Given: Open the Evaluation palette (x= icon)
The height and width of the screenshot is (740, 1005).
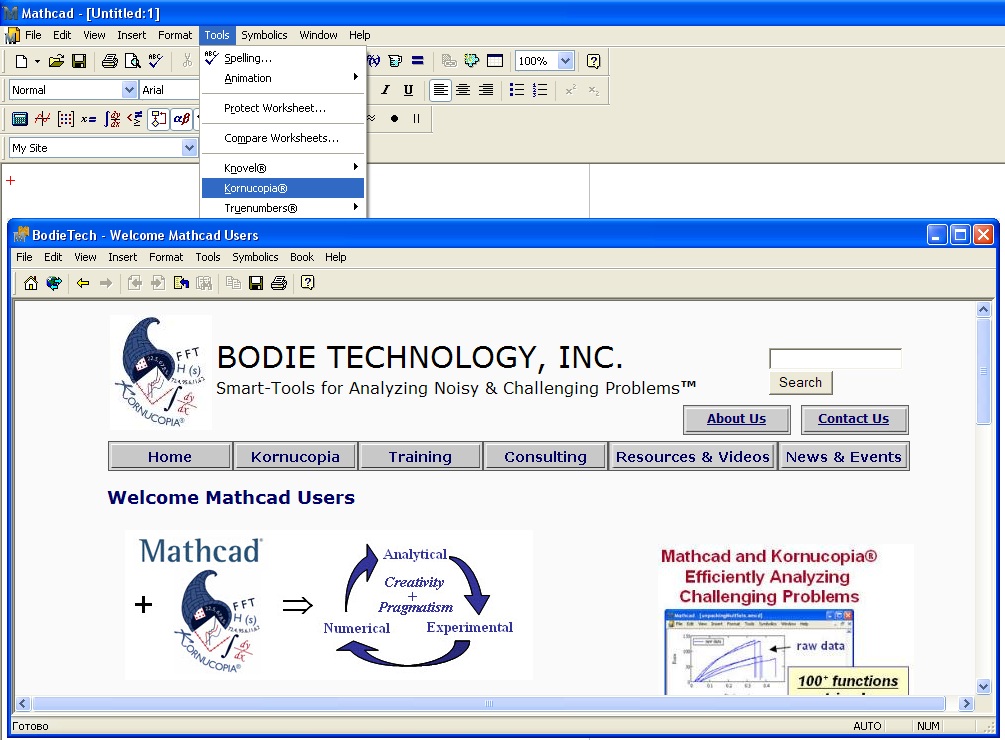Looking at the screenshot, I should 88,119.
